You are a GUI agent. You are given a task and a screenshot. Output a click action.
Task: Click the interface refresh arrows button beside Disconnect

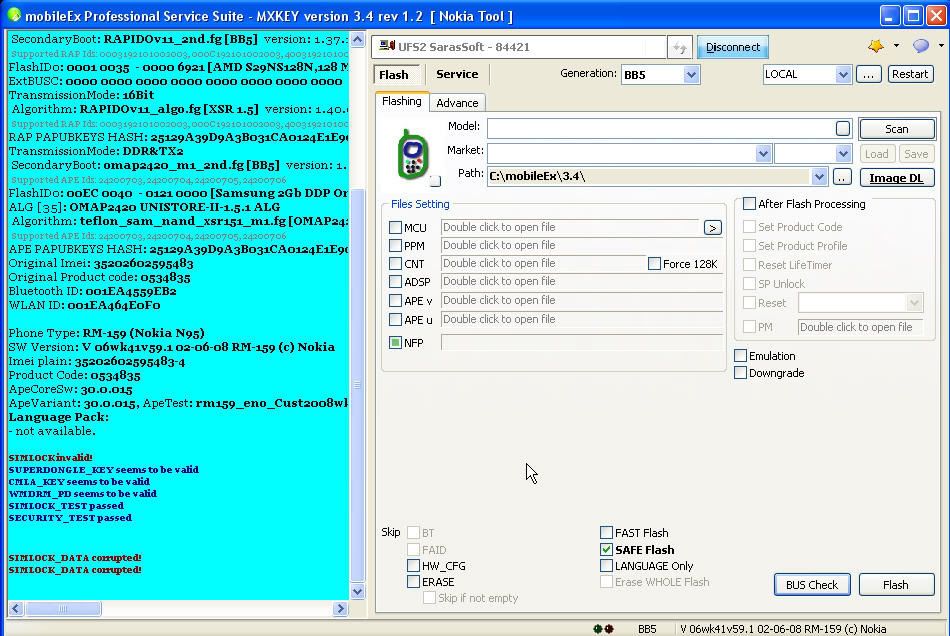coord(679,47)
